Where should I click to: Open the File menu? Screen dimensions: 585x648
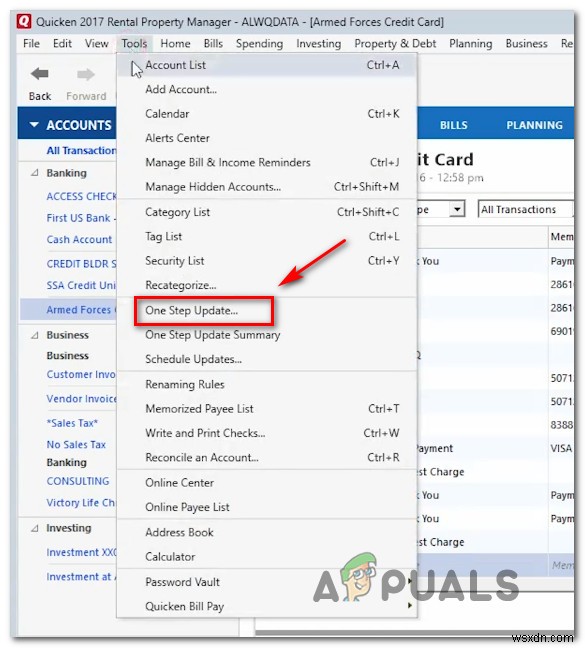(31, 43)
